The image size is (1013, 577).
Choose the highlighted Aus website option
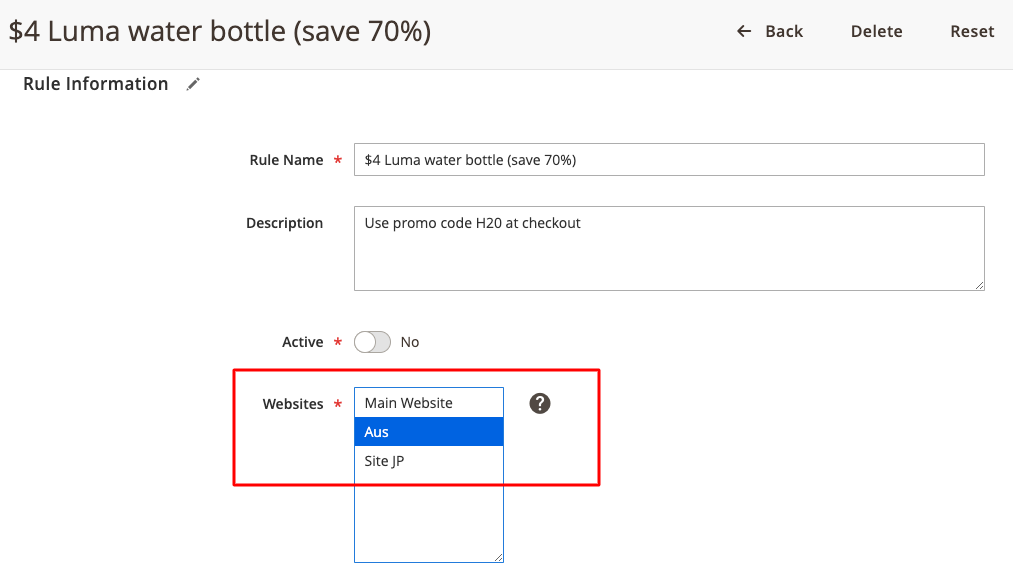click(428, 432)
